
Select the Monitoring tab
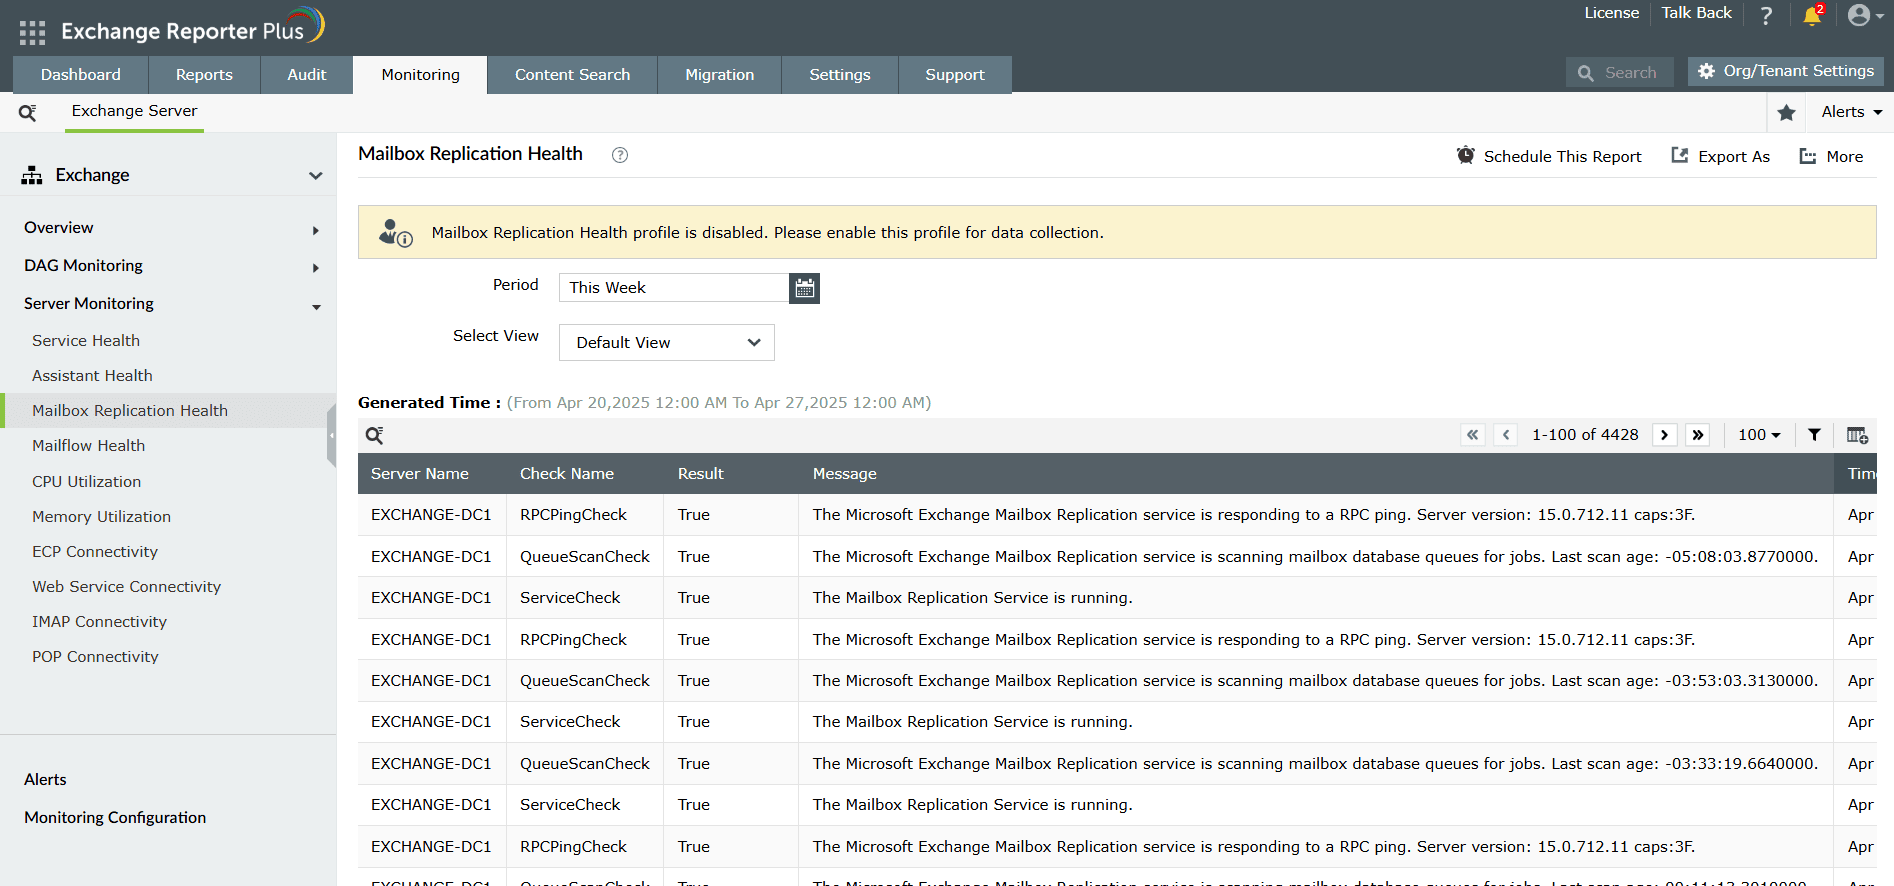point(421,75)
